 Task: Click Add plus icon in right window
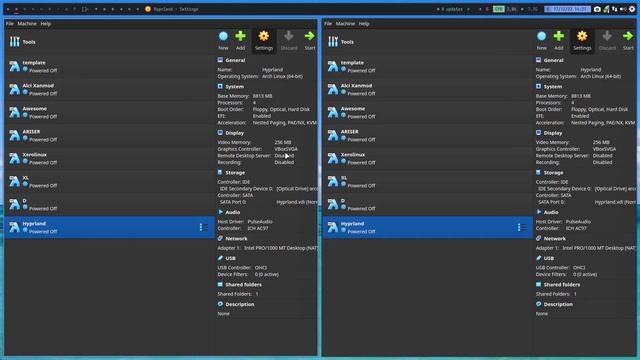tap(559, 36)
